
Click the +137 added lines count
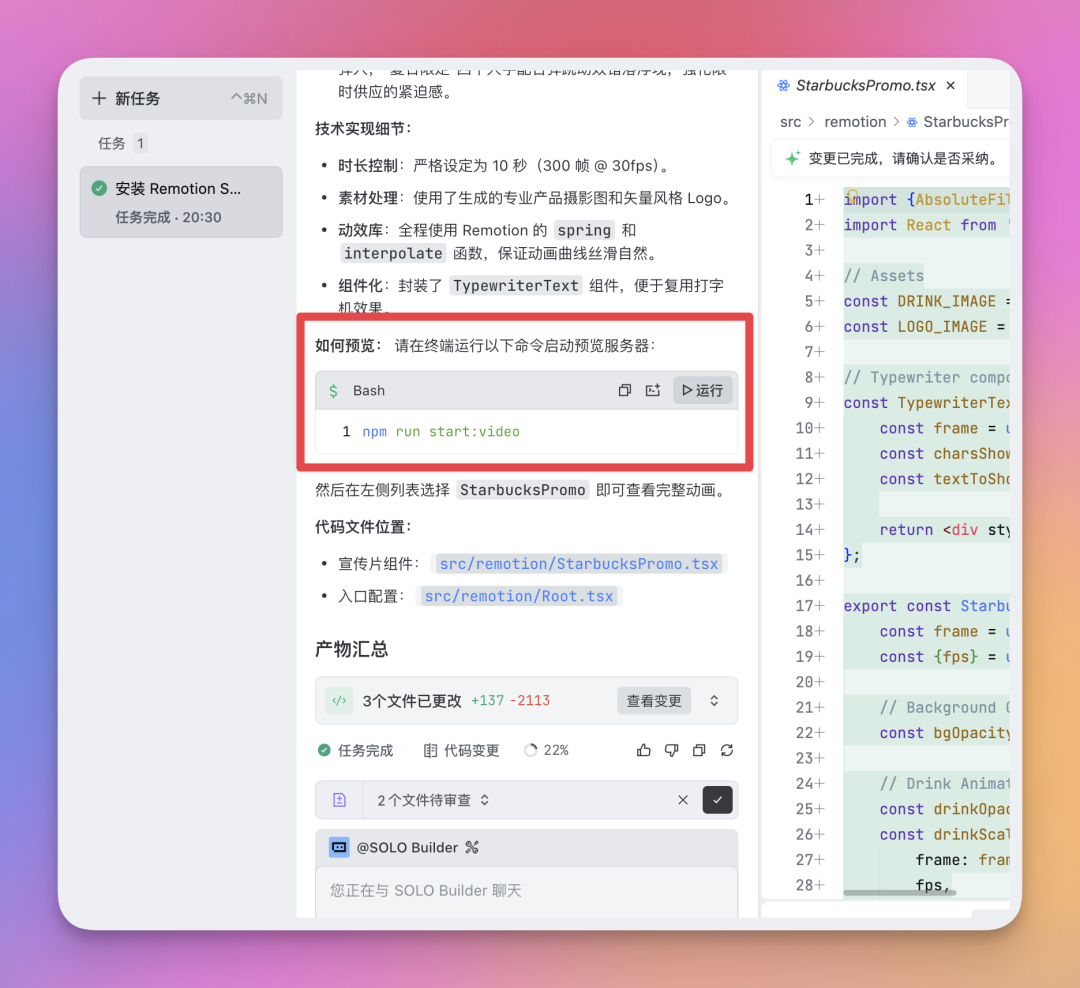click(487, 701)
